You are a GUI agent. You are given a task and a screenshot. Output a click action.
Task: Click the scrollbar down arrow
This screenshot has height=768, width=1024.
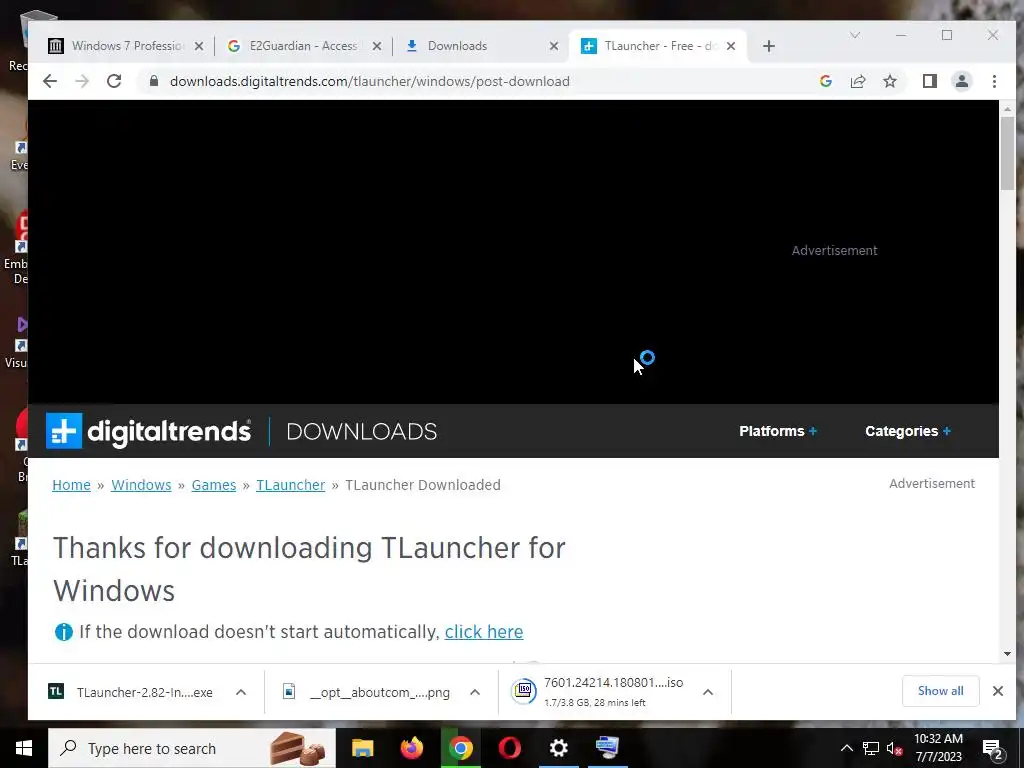pos(1007,654)
